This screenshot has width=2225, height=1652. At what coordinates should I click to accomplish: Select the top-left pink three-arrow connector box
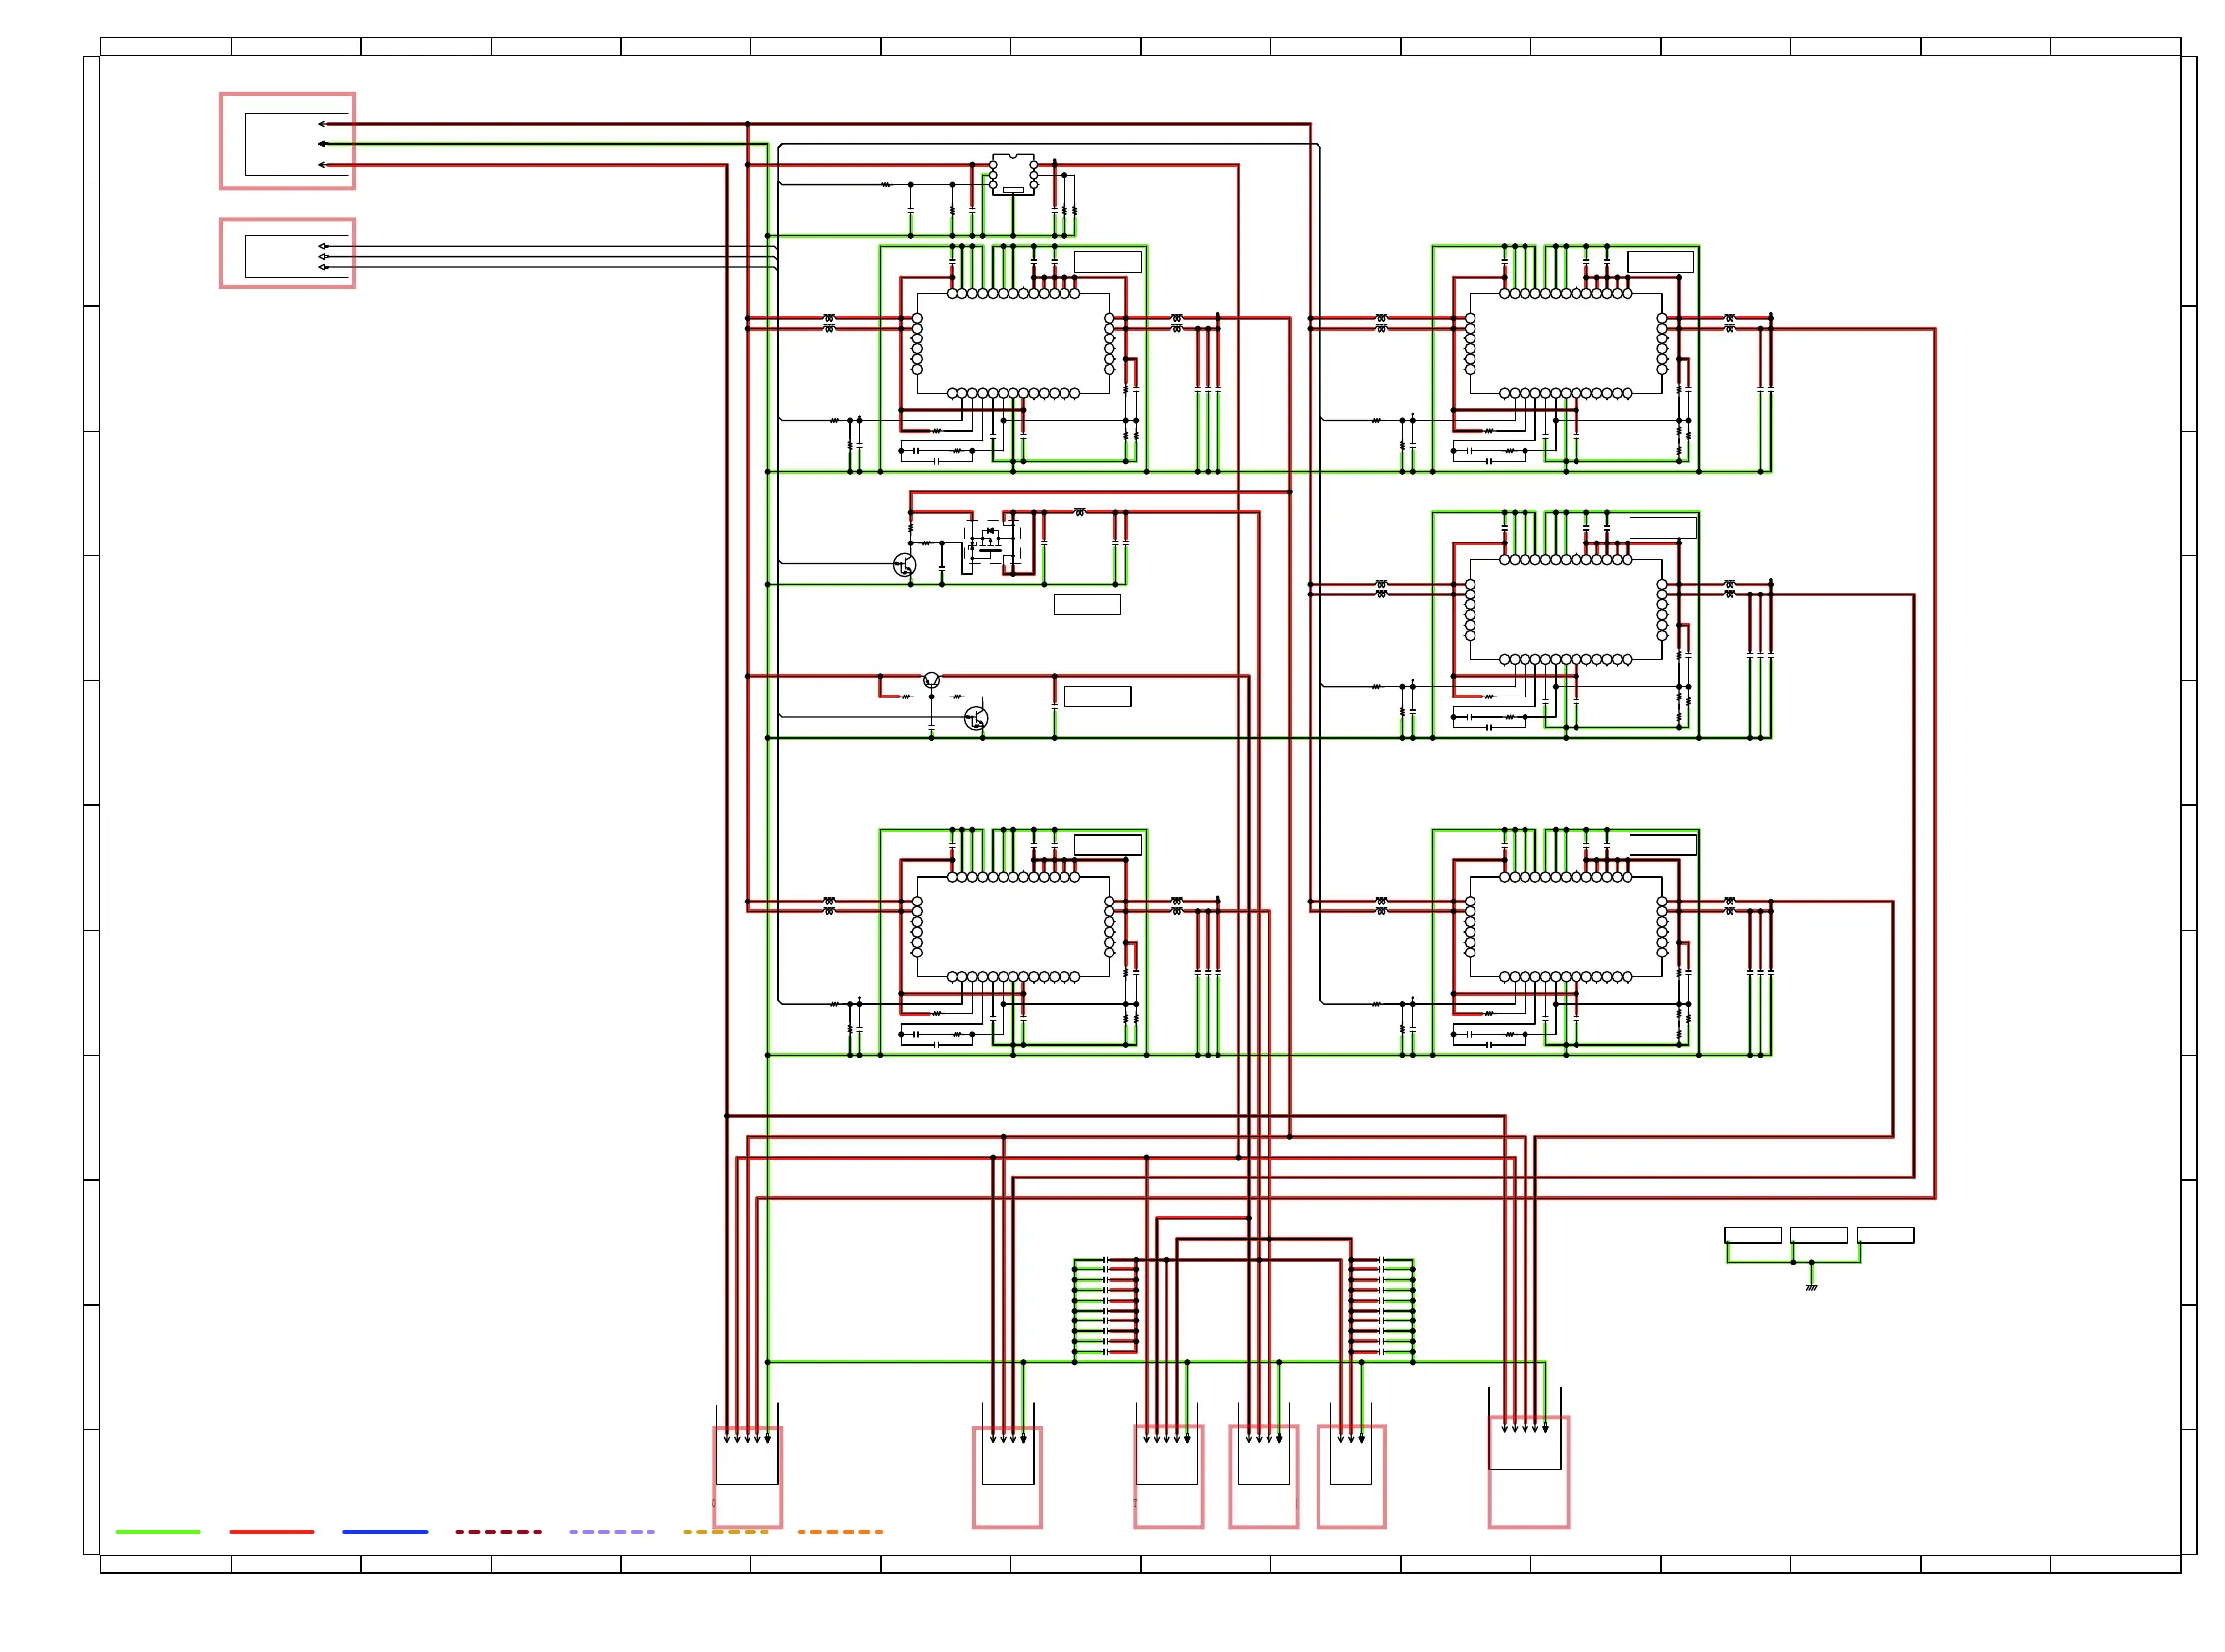pos(287,141)
